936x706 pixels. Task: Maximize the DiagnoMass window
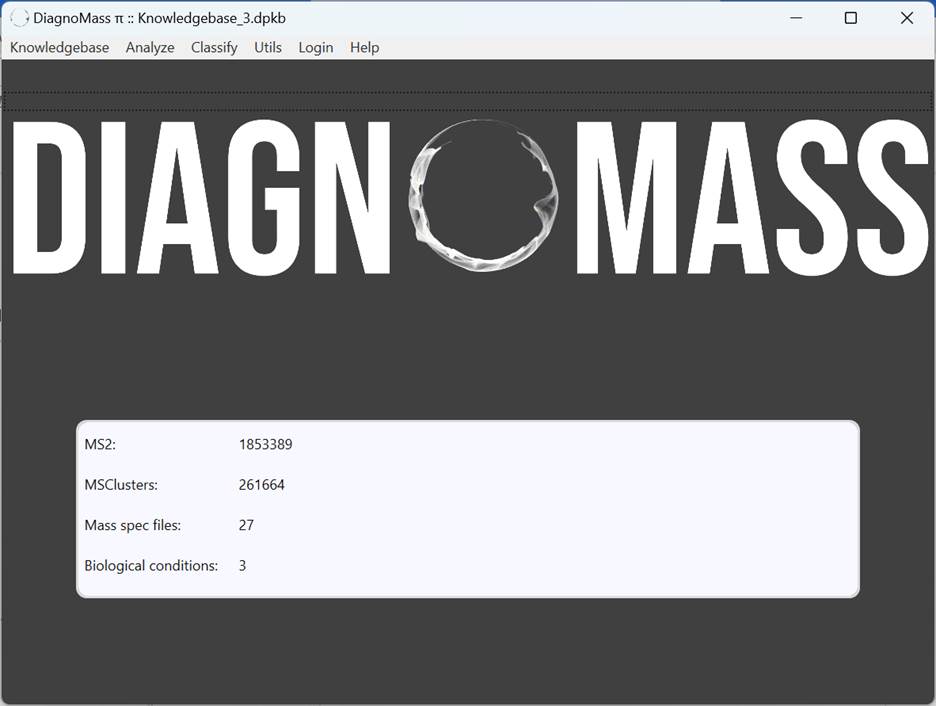tap(851, 18)
